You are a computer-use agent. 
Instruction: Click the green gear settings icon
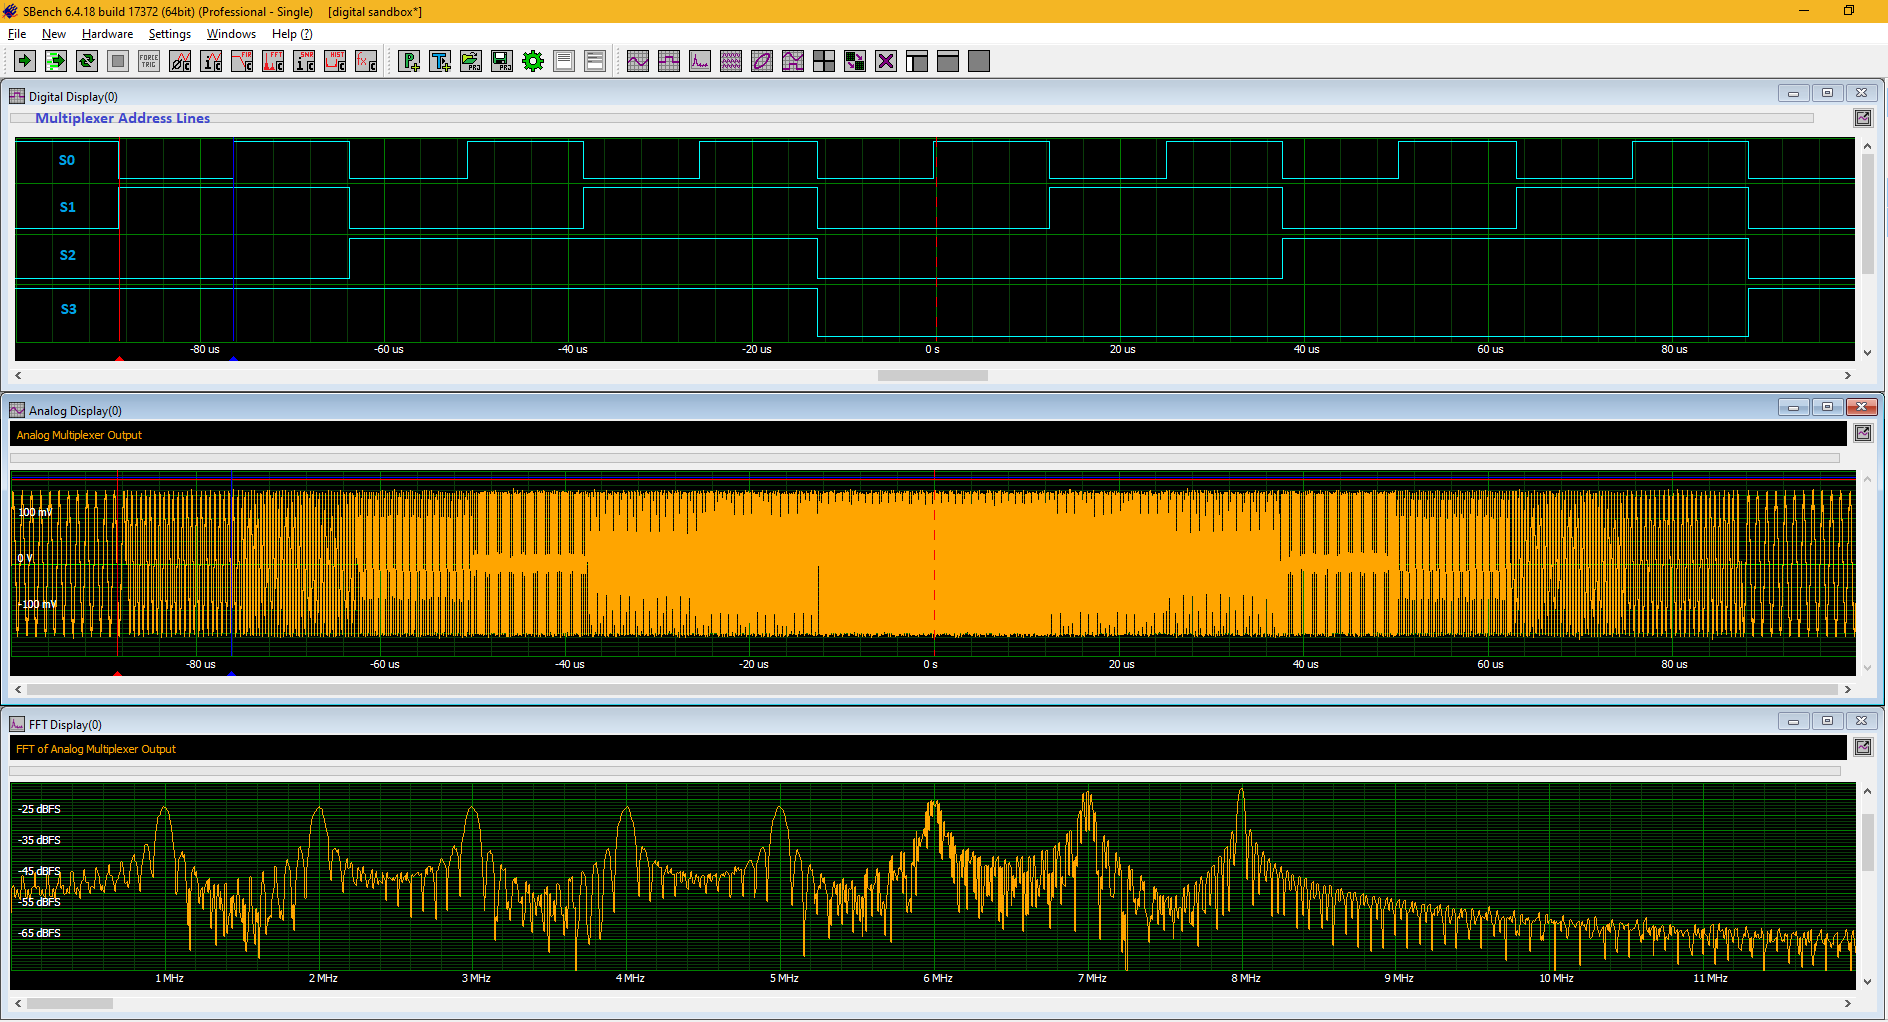tap(533, 61)
